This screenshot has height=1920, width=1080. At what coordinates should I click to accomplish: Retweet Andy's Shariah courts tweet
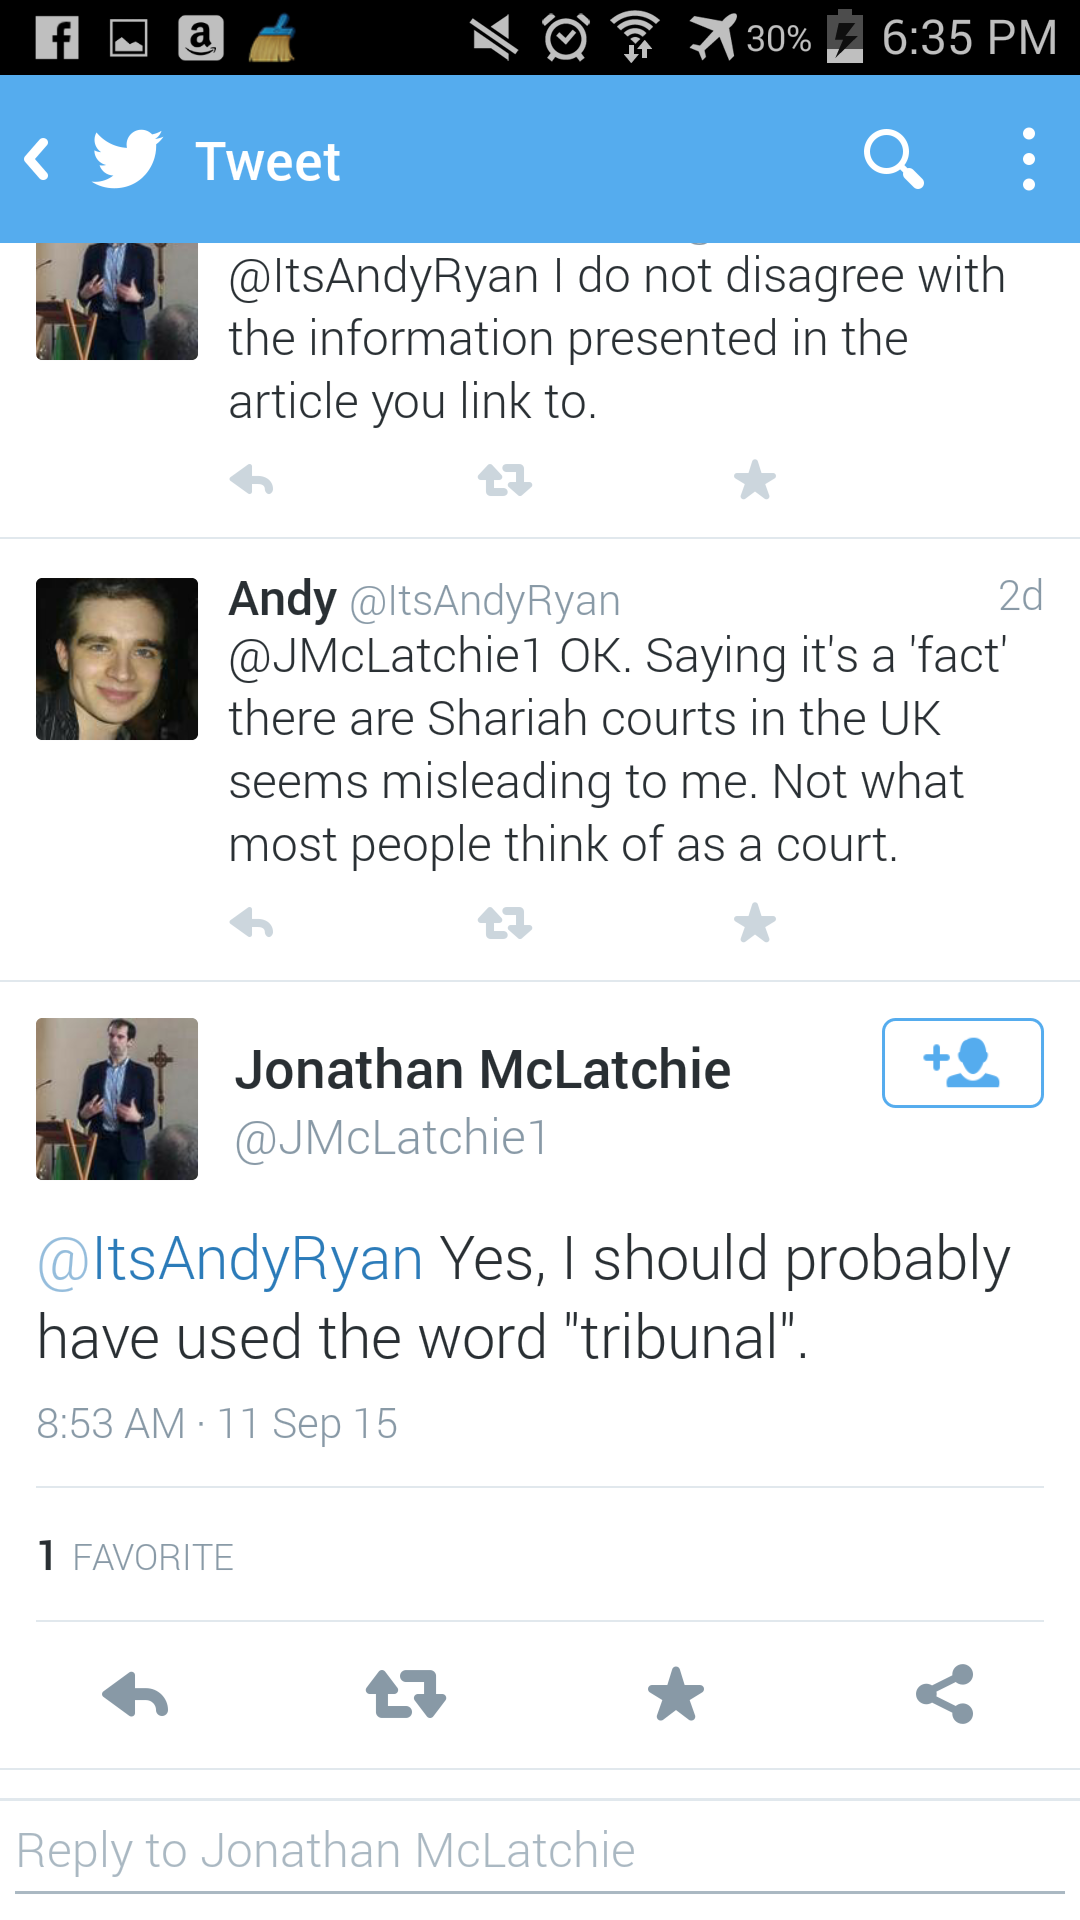[x=505, y=923]
